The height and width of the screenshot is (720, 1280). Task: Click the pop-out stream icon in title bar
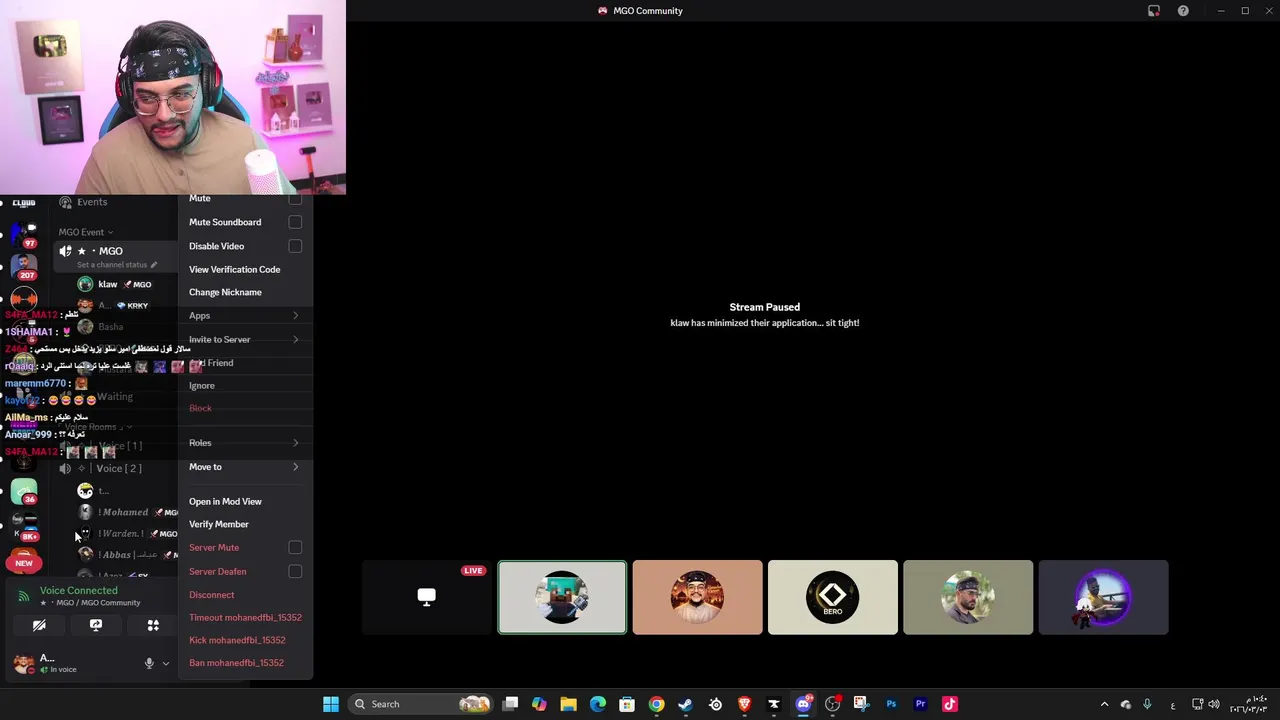(1153, 11)
